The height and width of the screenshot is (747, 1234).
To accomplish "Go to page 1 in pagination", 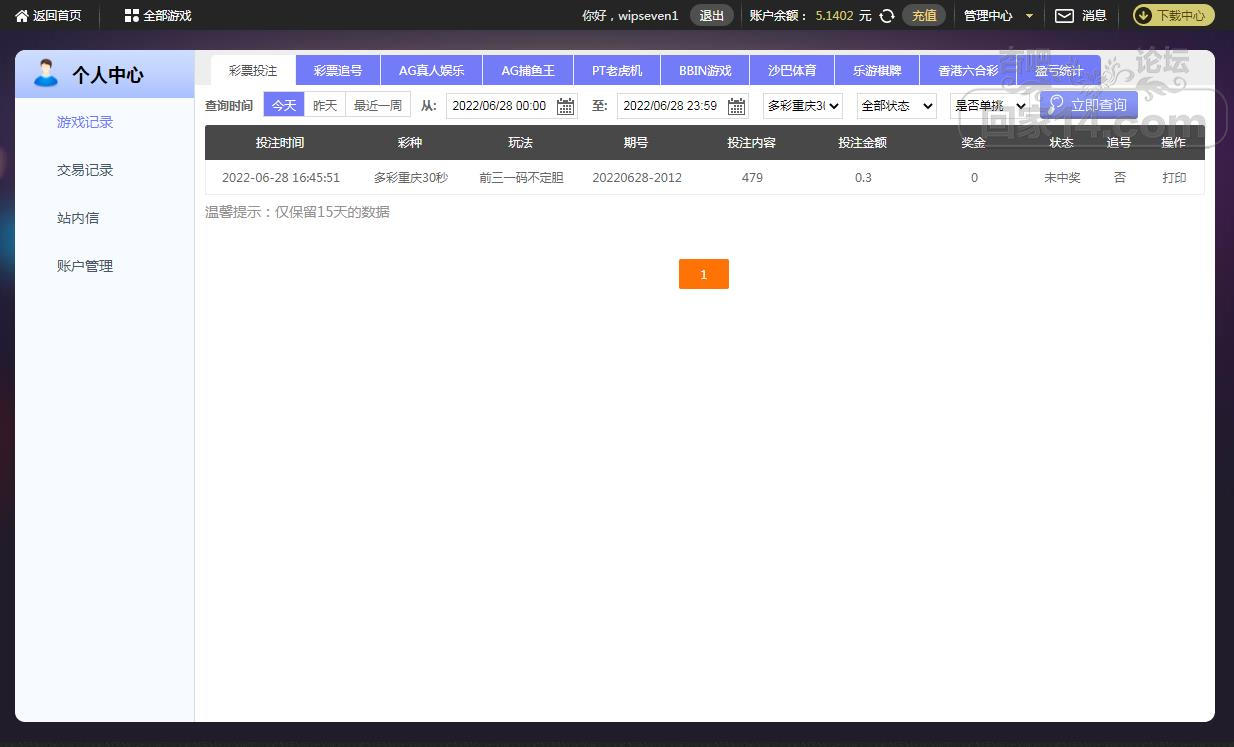I will (x=704, y=274).
